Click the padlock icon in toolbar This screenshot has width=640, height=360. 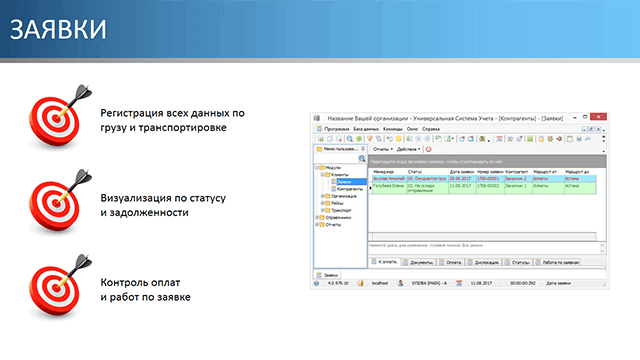pyautogui.click(x=541, y=139)
